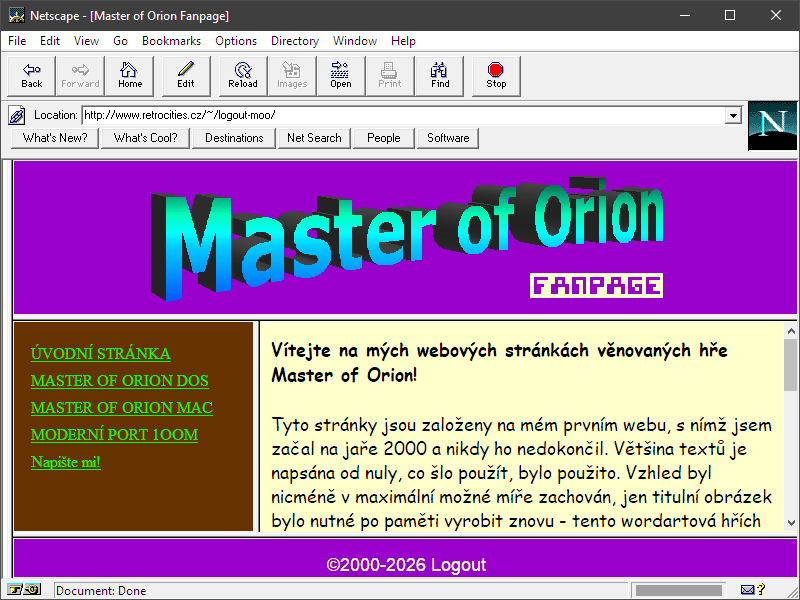Go to Home page via toolbar

[130, 75]
